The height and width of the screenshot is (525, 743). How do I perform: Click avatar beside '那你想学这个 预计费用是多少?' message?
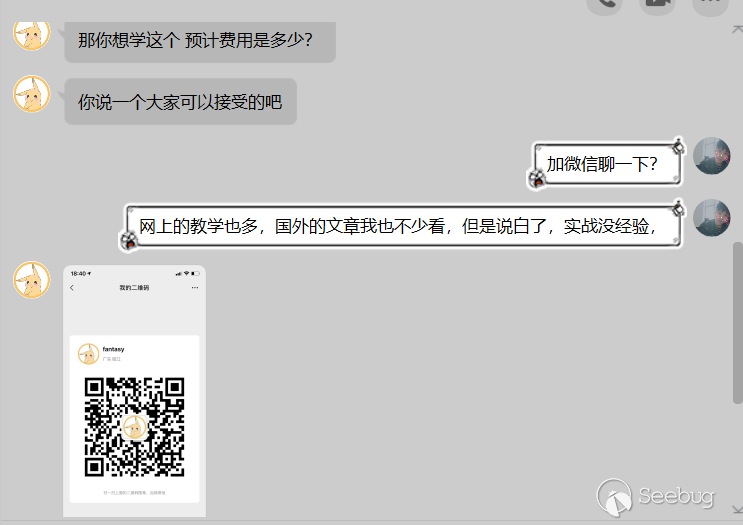click(x=31, y=36)
